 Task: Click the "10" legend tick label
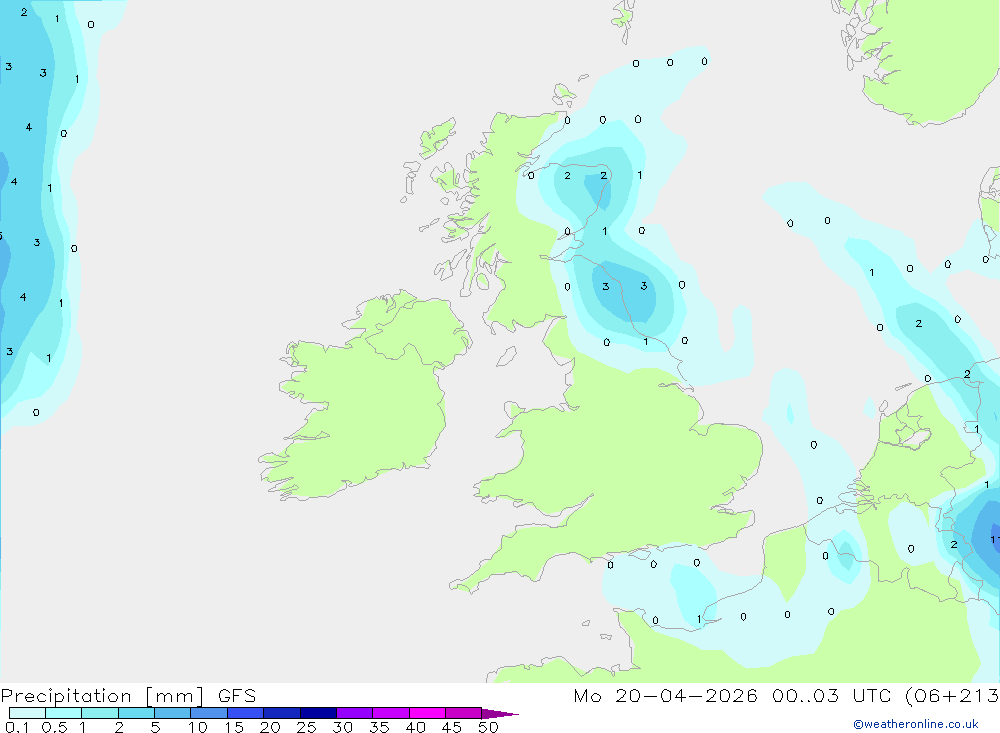[x=197, y=727]
